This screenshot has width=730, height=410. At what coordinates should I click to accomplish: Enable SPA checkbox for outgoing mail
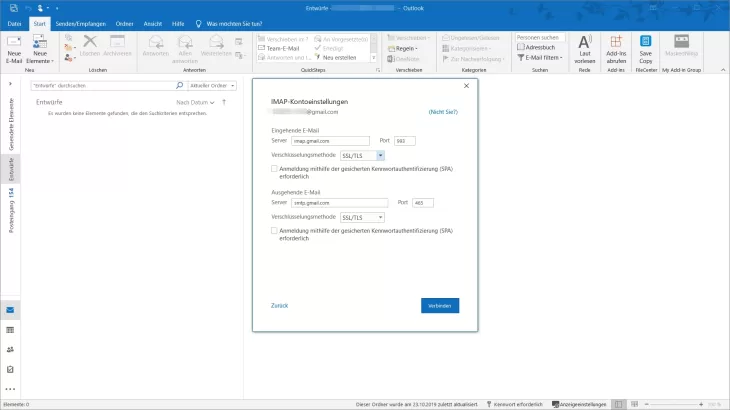[275, 230]
